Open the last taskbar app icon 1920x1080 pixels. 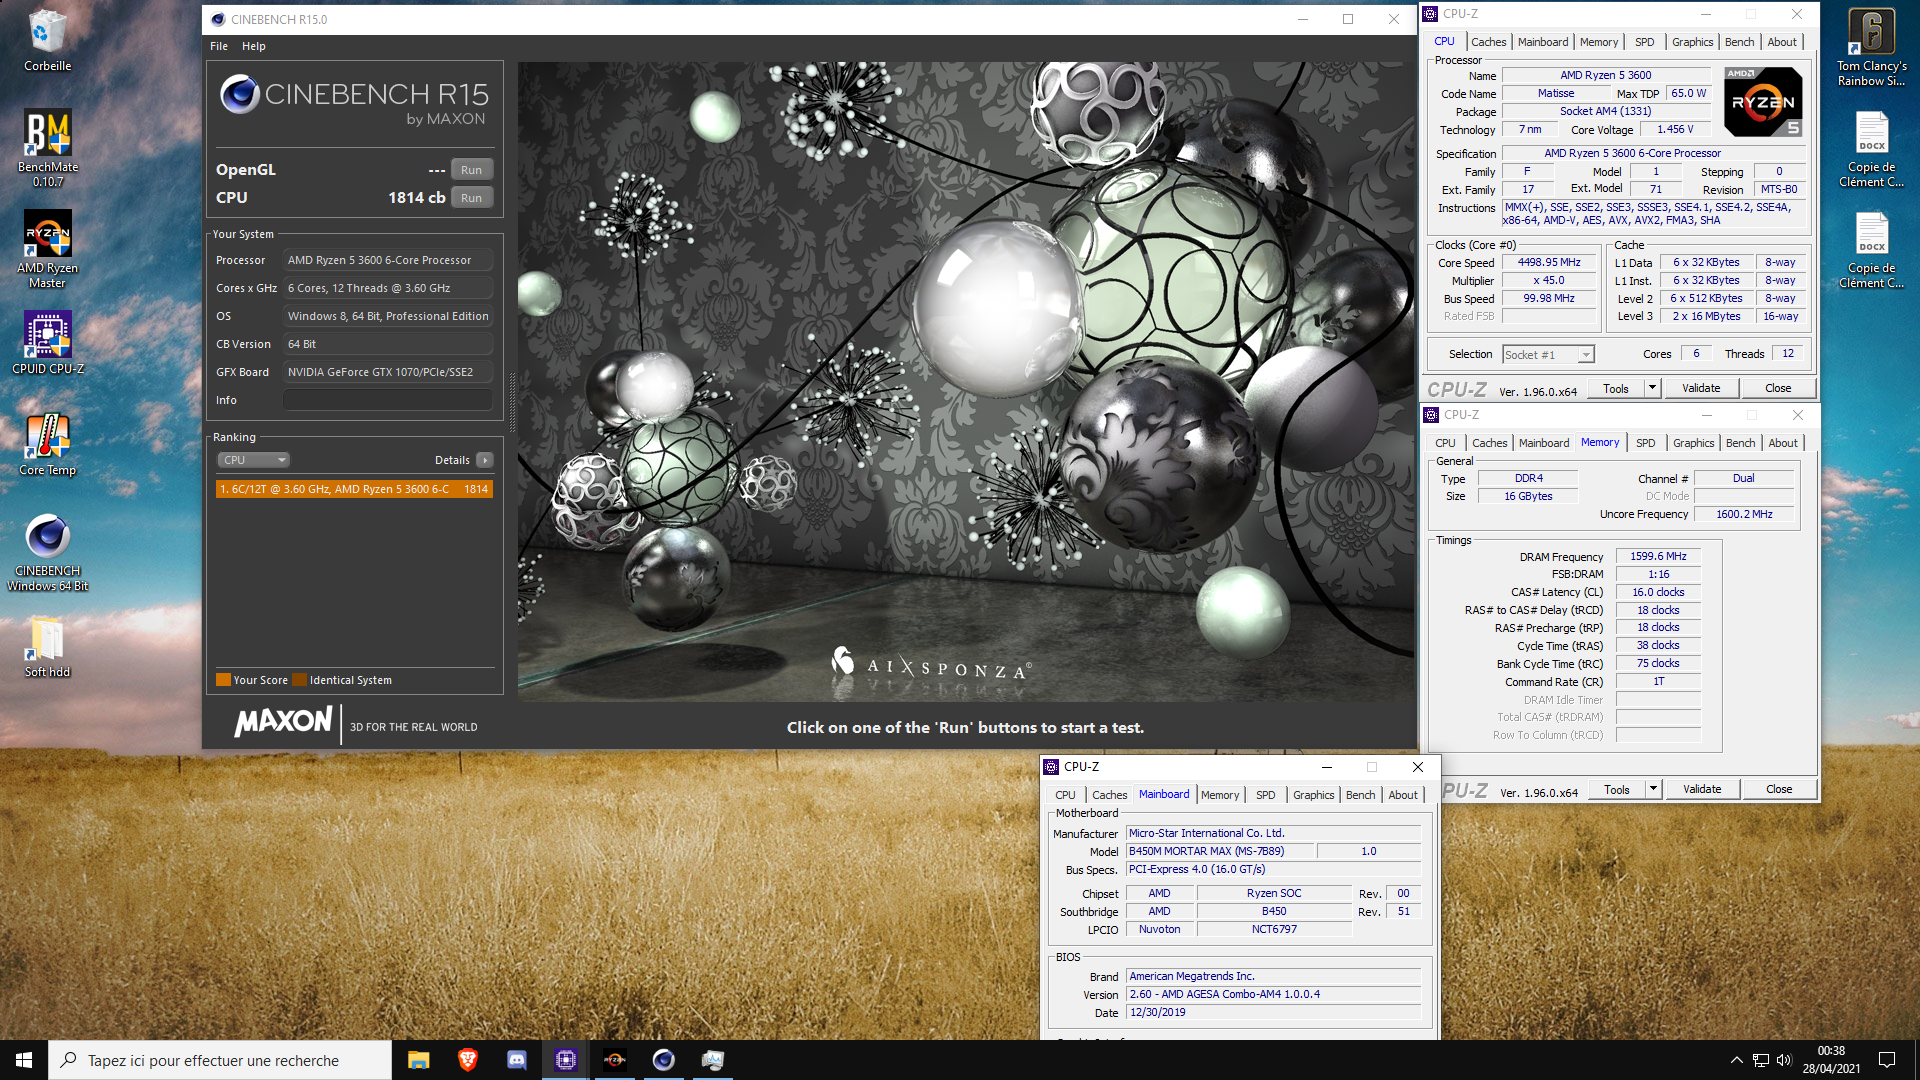point(712,1060)
